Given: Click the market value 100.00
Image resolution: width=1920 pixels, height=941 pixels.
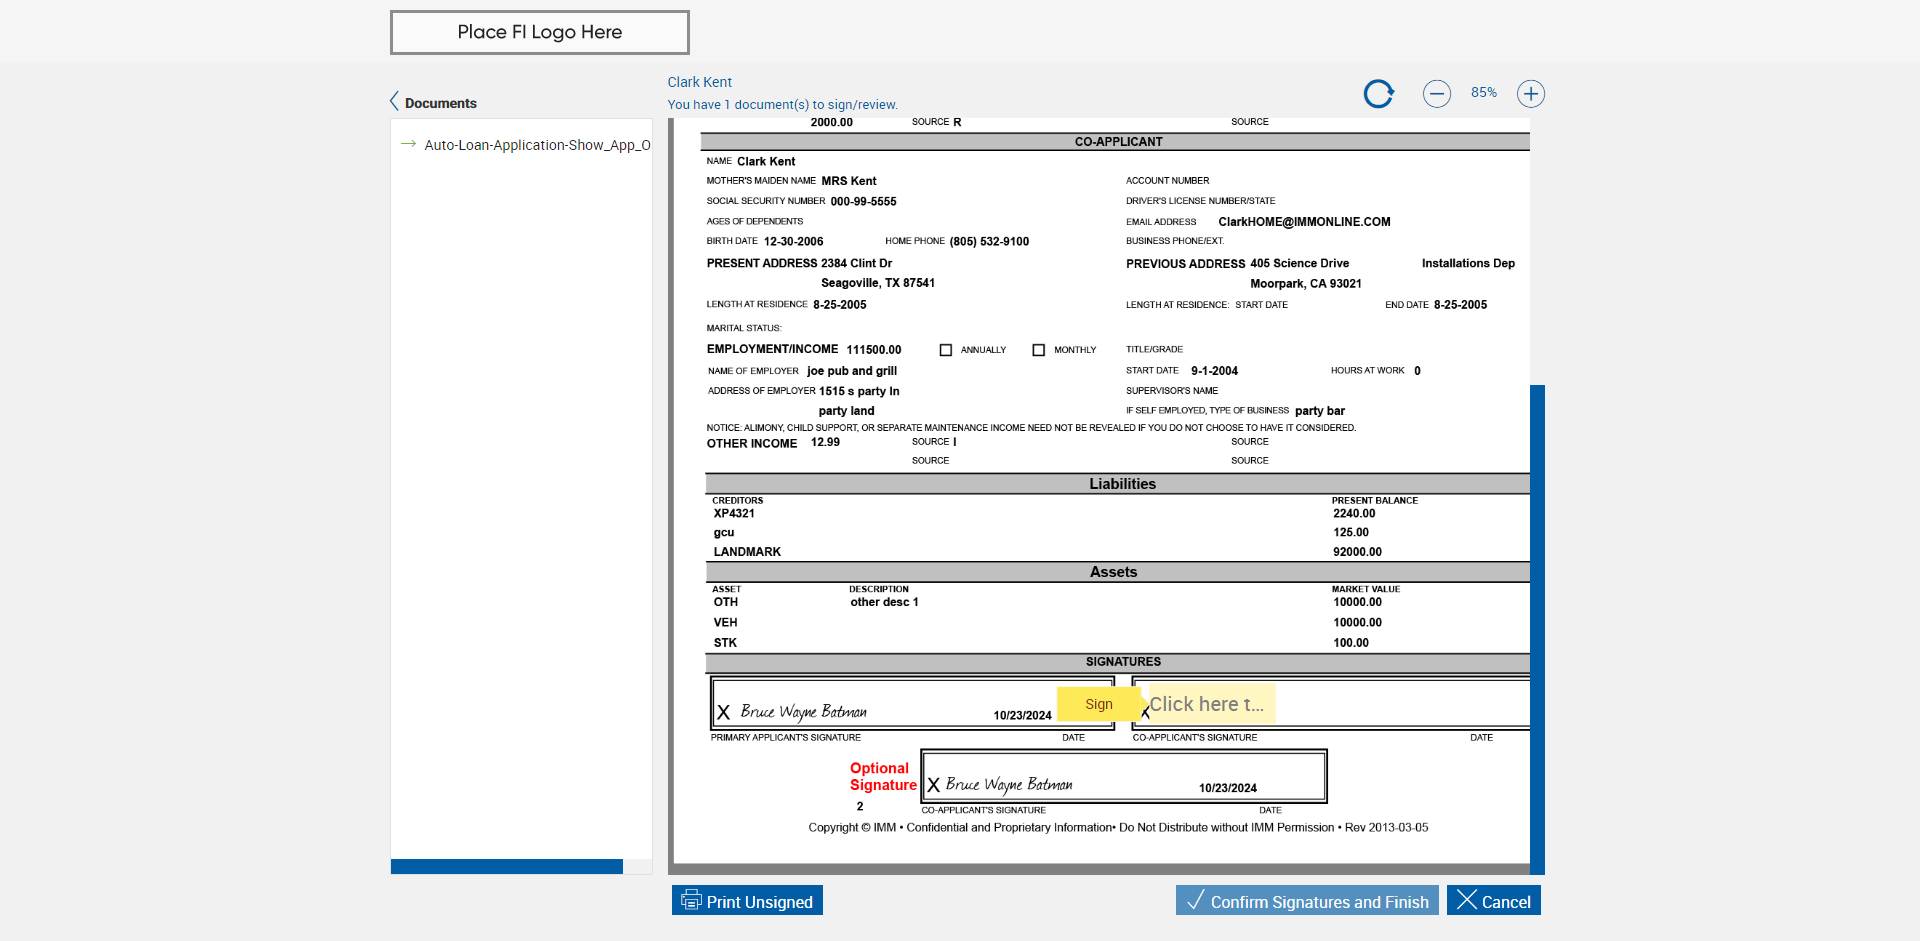Looking at the screenshot, I should point(1351,643).
